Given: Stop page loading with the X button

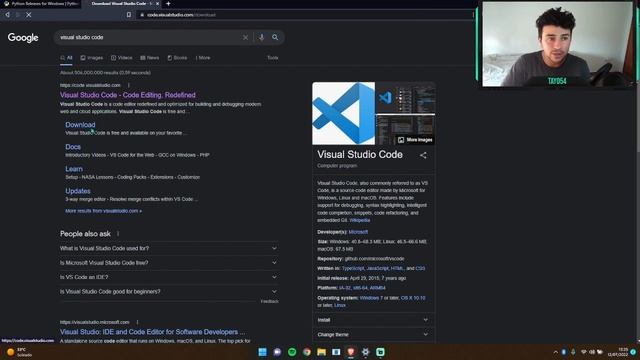Looking at the screenshot, I should coord(29,15).
